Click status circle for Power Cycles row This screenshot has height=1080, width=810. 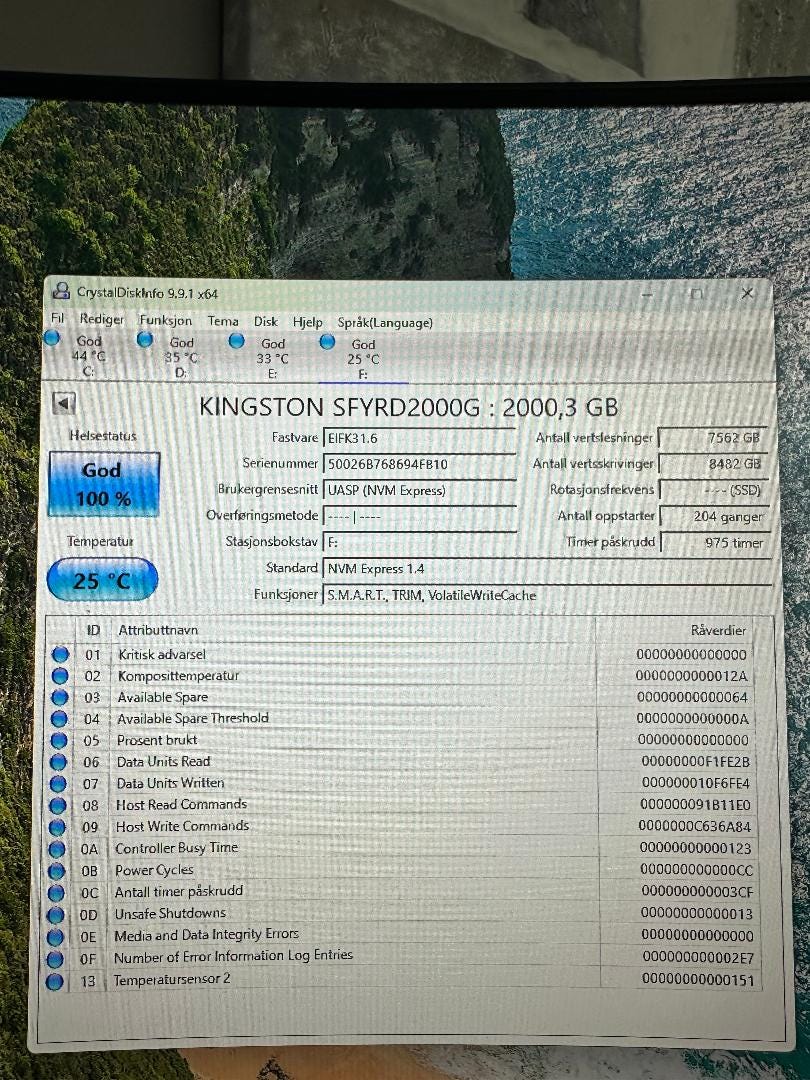pyautogui.click(x=57, y=871)
